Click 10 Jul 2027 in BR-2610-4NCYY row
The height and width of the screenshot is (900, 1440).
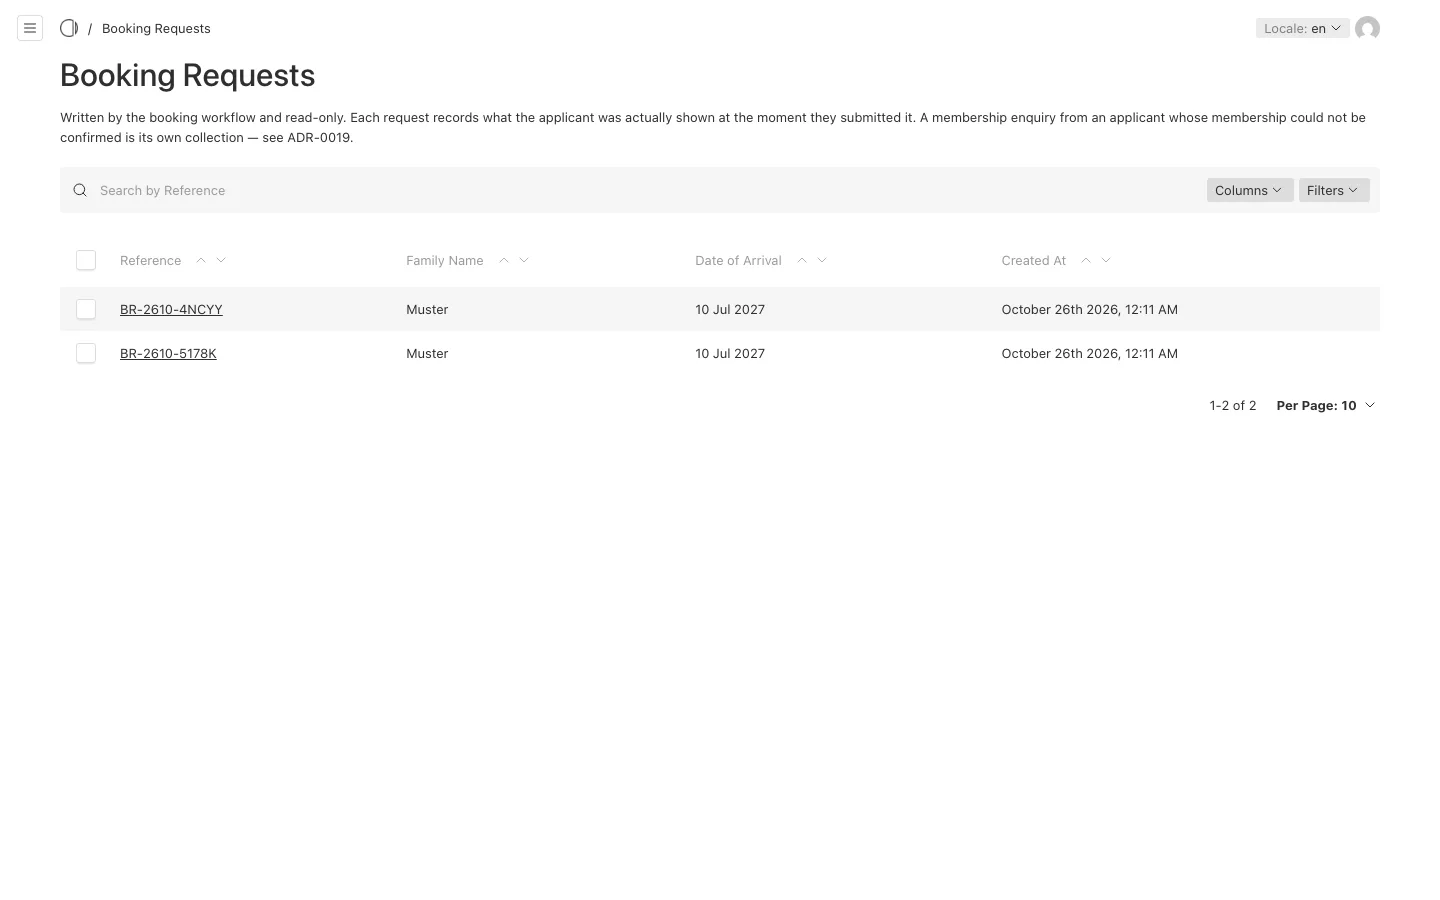pyautogui.click(x=730, y=309)
